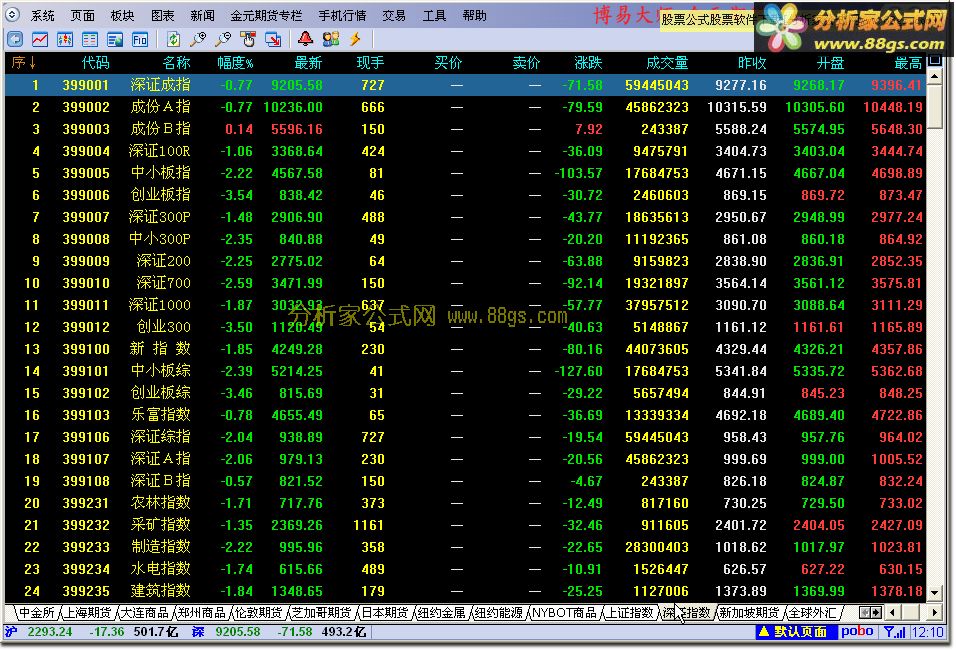Switch to the 日本期货 tab
The height and width of the screenshot is (650, 956).
click(x=385, y=612)
